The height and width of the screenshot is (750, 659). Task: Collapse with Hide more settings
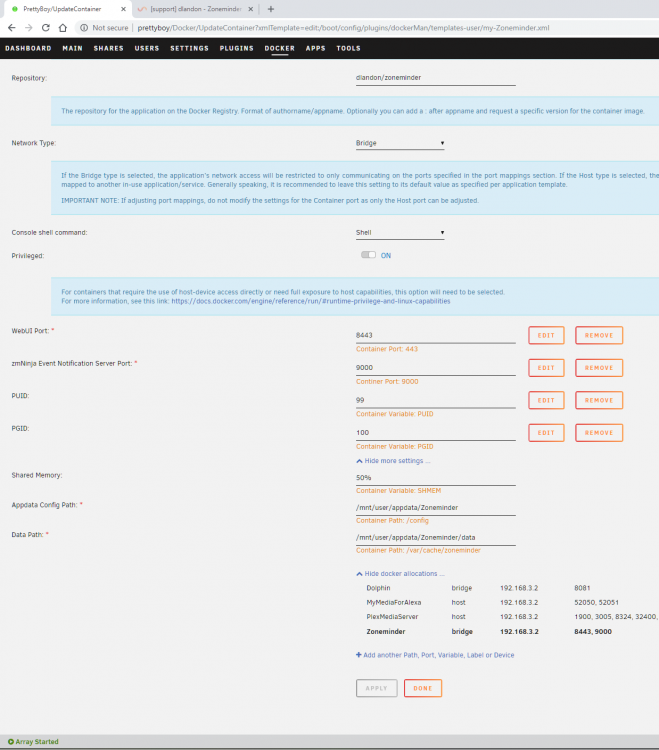pos(393,461)
